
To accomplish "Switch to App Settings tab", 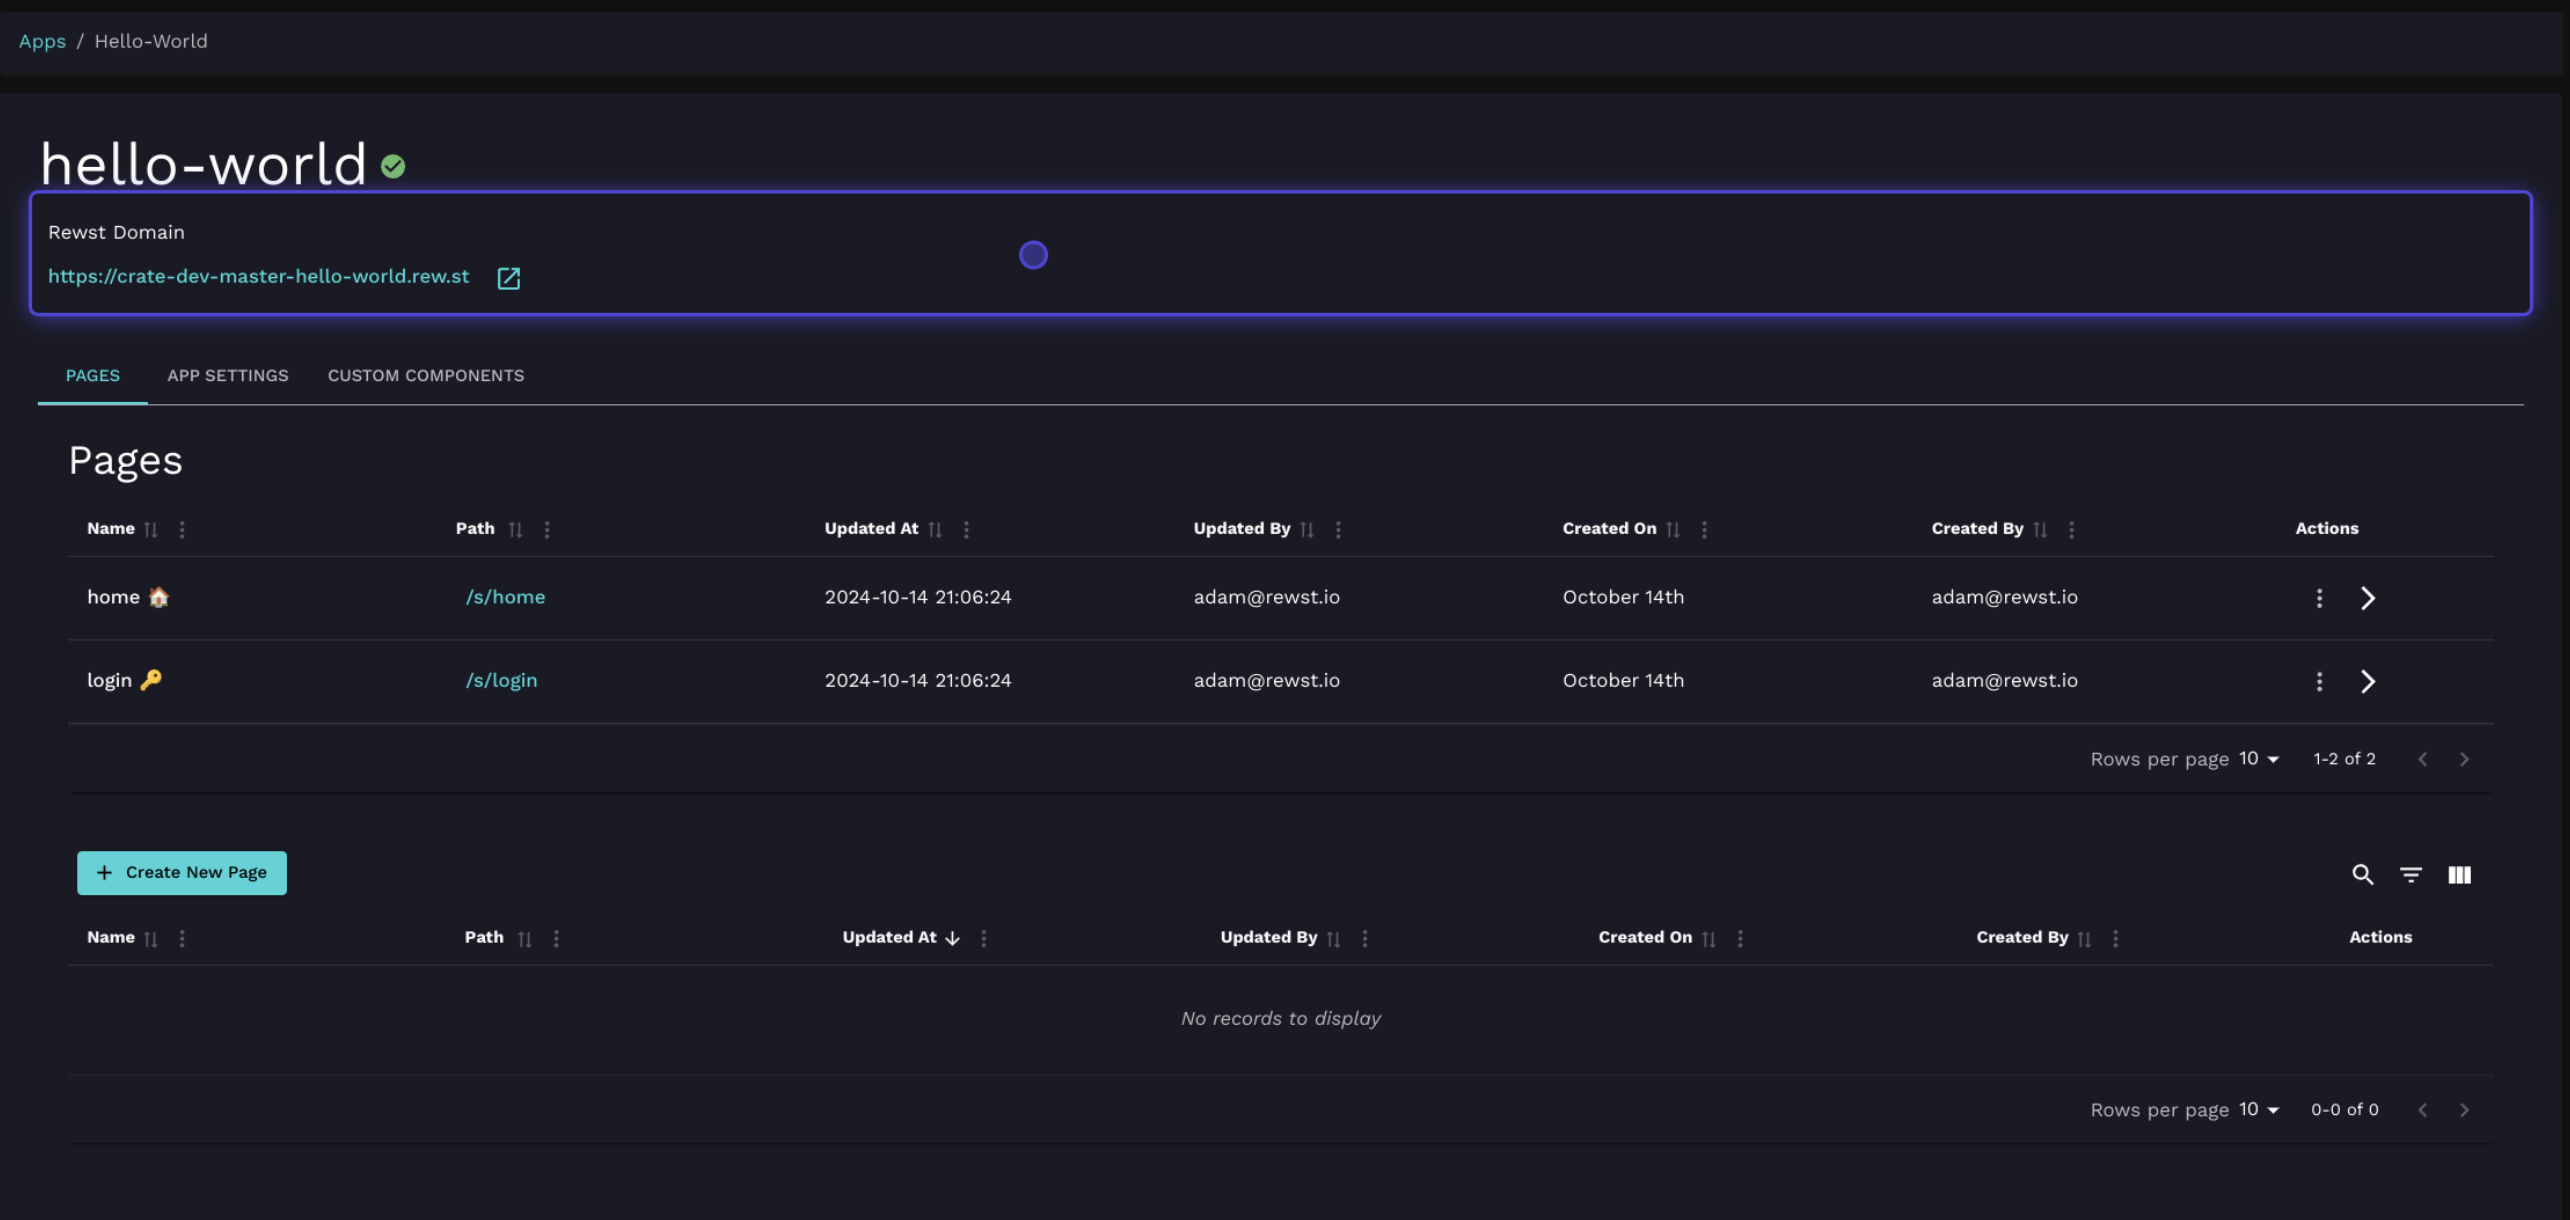I will [227, 376].
